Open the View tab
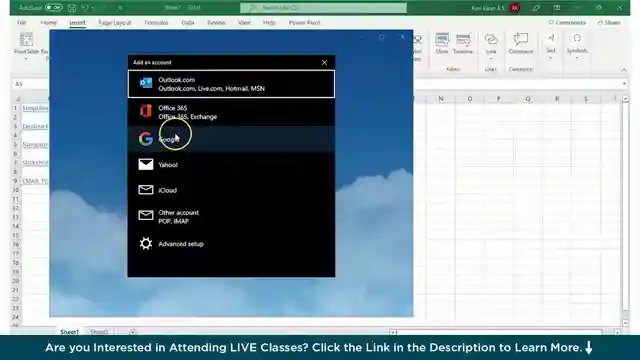Viewport: 640px width, 360px height. coord(244,23)
